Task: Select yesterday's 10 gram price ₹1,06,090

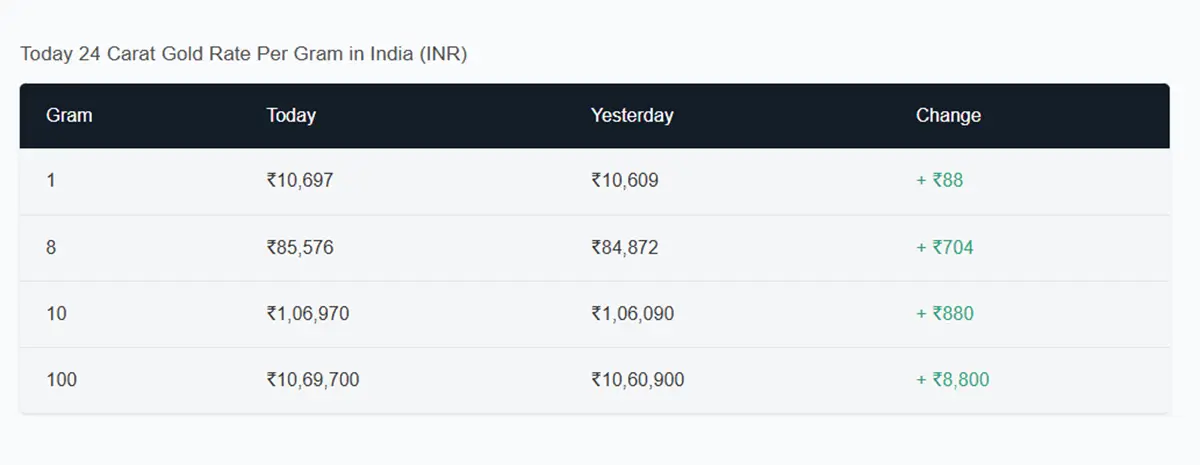Action: tap(633, 314)
